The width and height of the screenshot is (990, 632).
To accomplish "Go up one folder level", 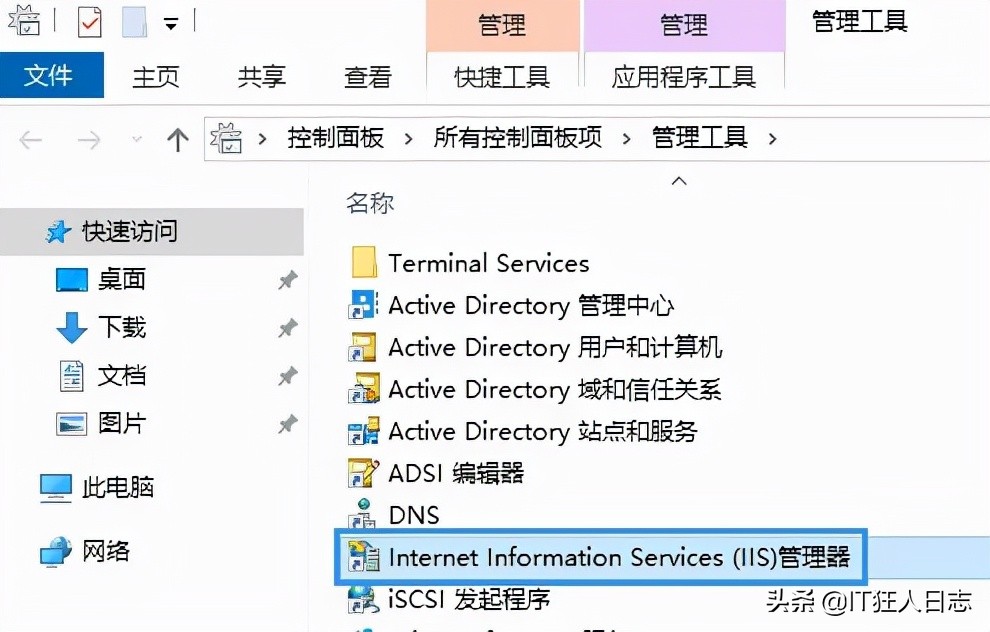I will tap(177, 139).
